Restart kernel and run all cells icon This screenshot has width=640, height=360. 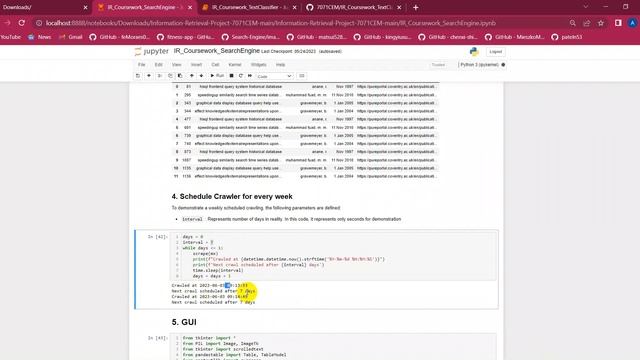point(250,76)
